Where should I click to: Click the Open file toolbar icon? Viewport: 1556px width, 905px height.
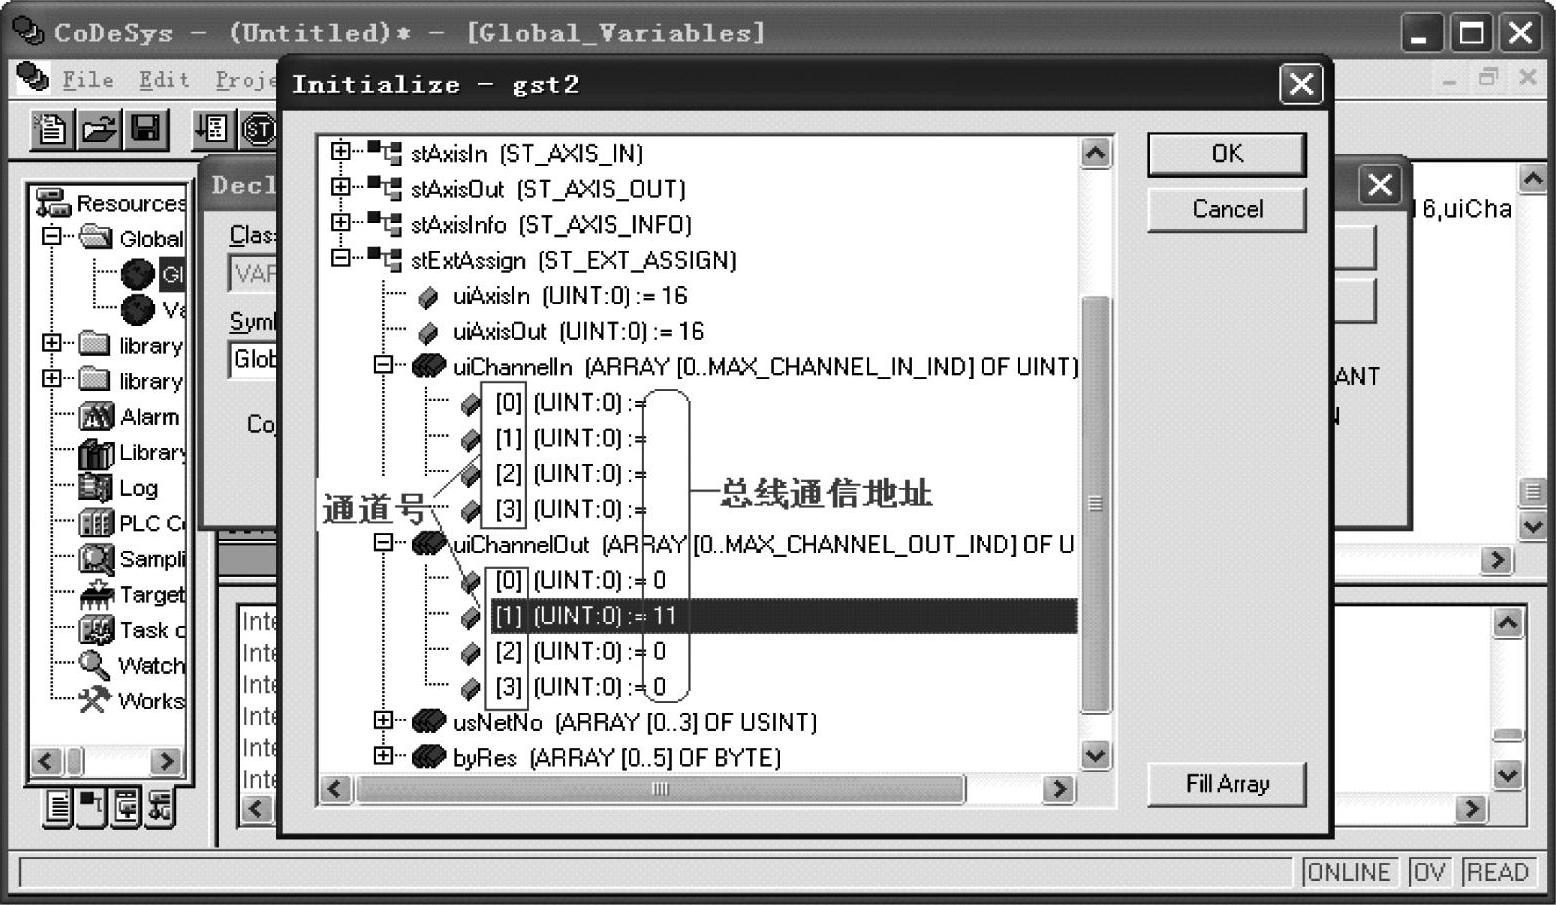(98, 129)
